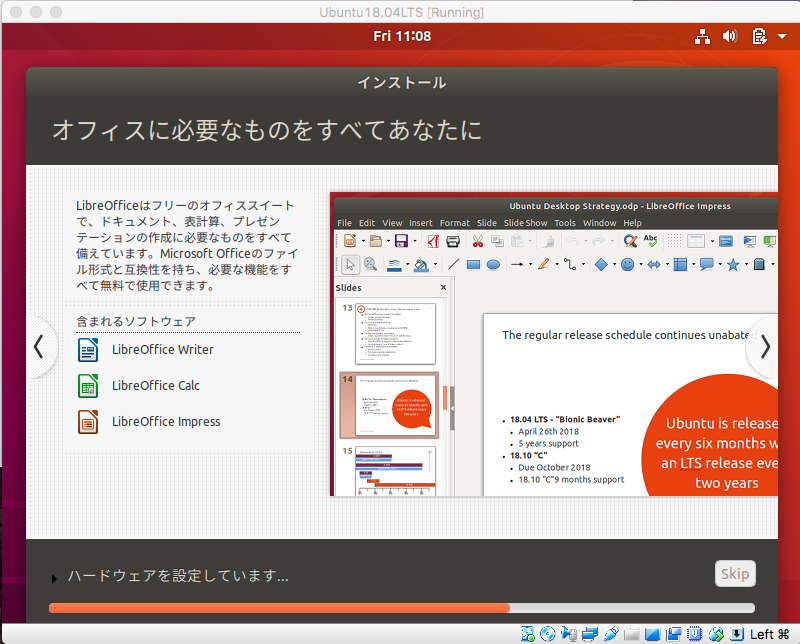Select the Star shapes tool

click(x=733, y=264)
